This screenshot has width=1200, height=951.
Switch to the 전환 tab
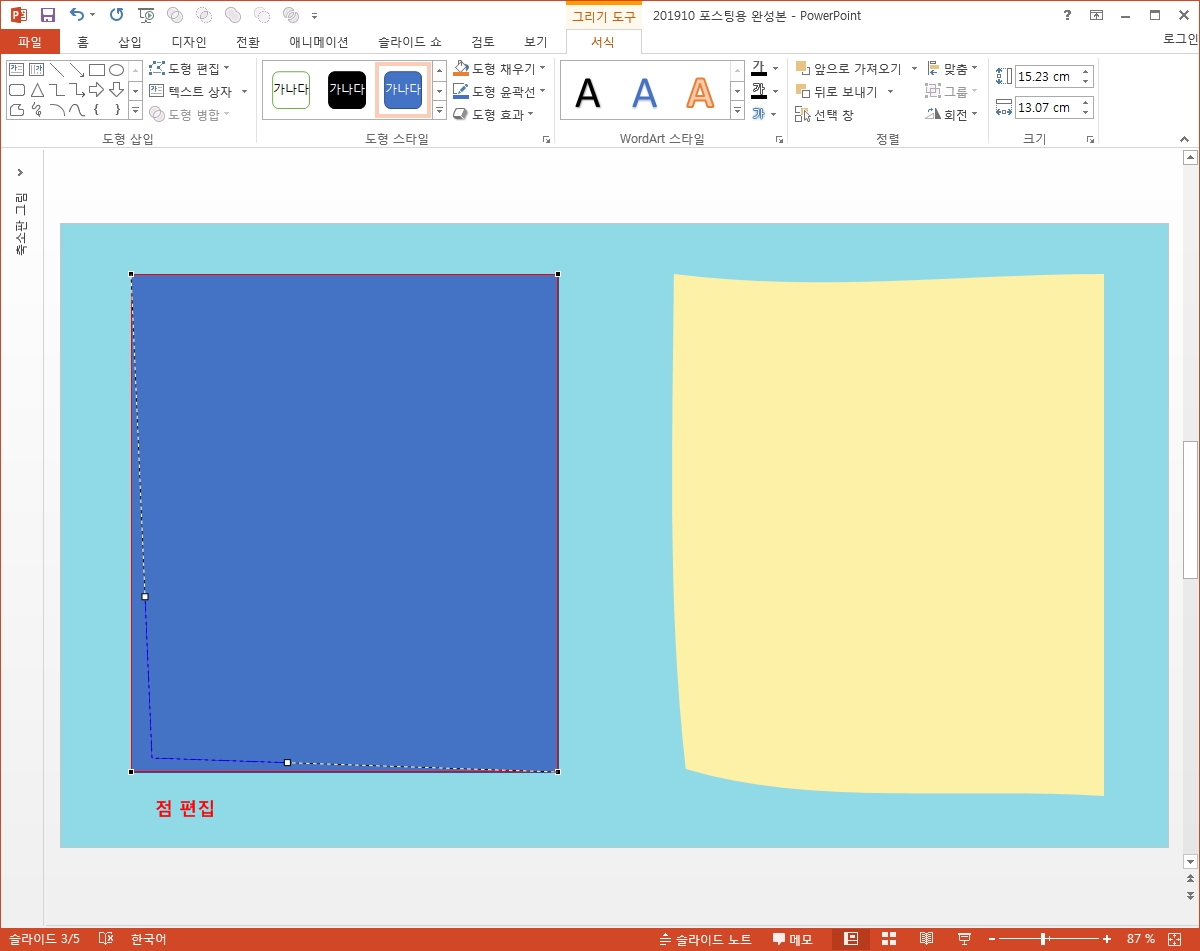click(x=248, y=42)
